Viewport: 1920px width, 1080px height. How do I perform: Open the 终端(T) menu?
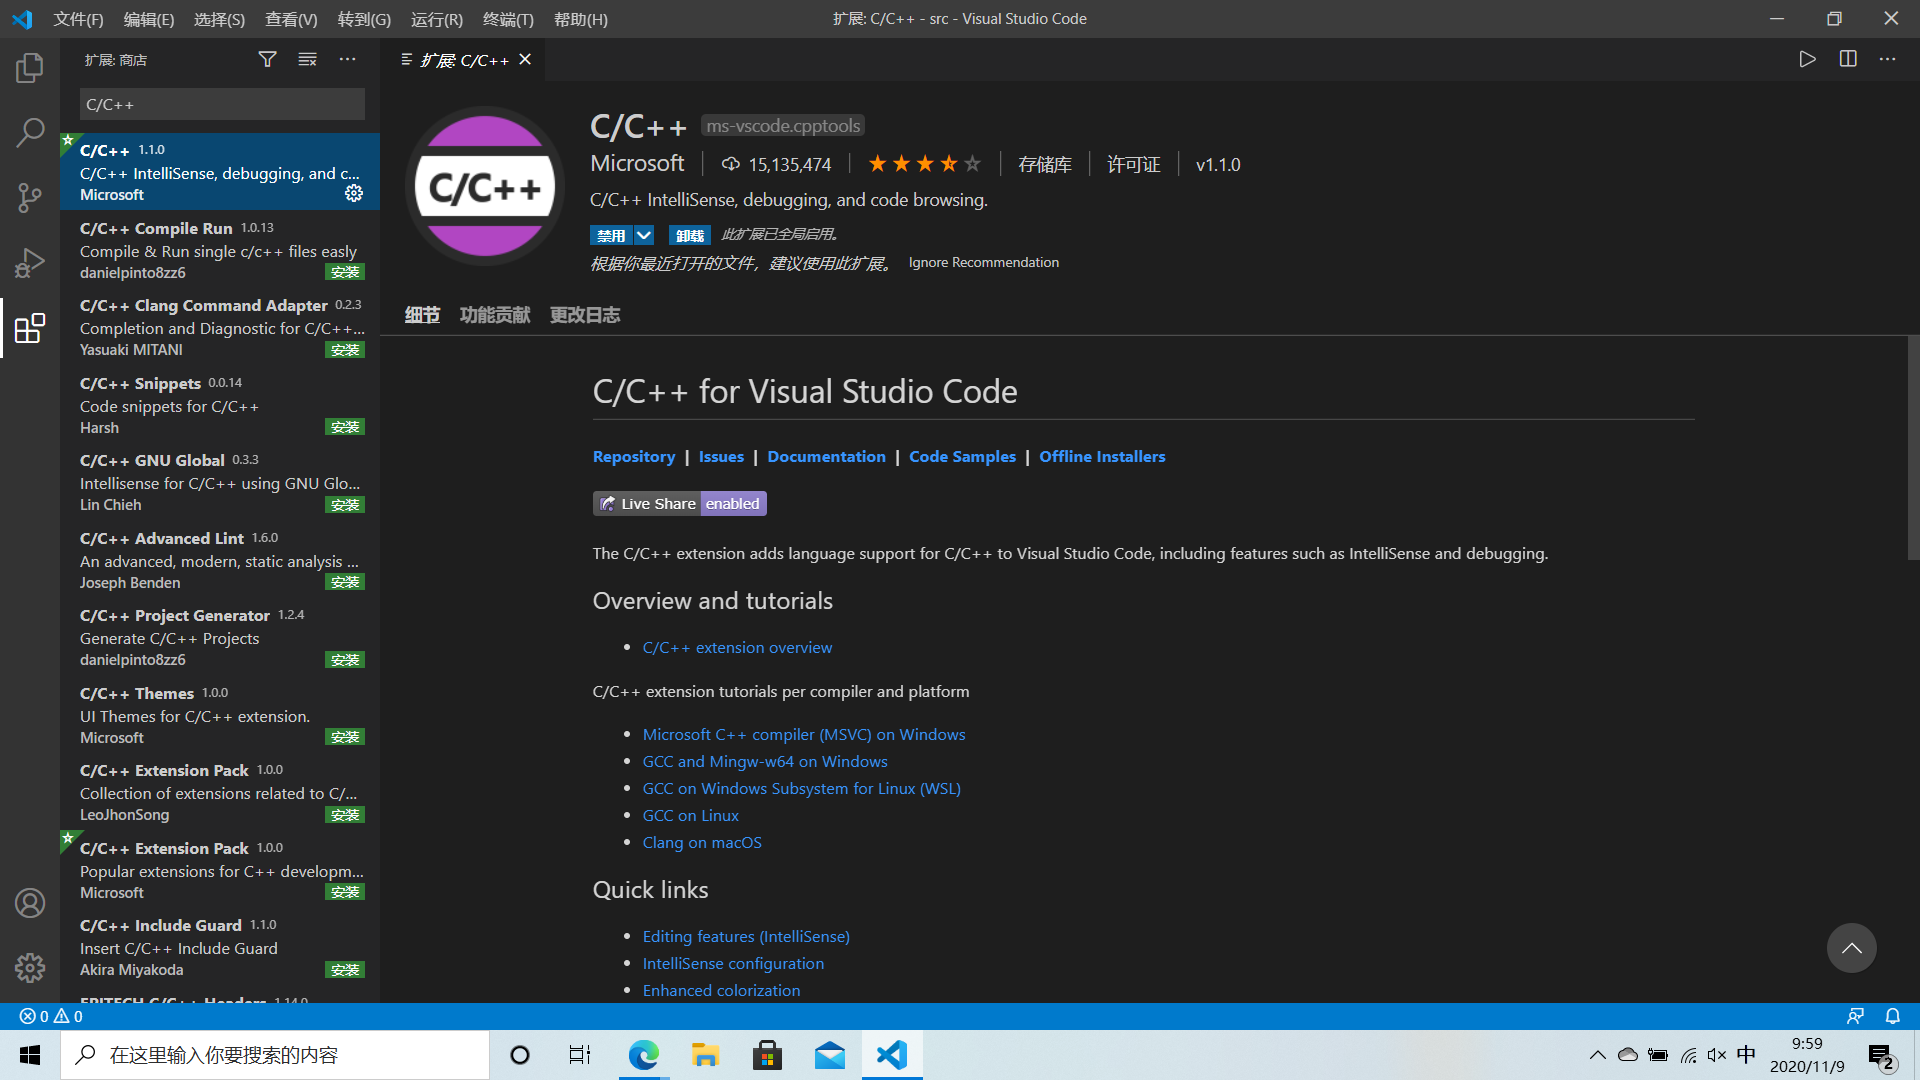[508, 19]
